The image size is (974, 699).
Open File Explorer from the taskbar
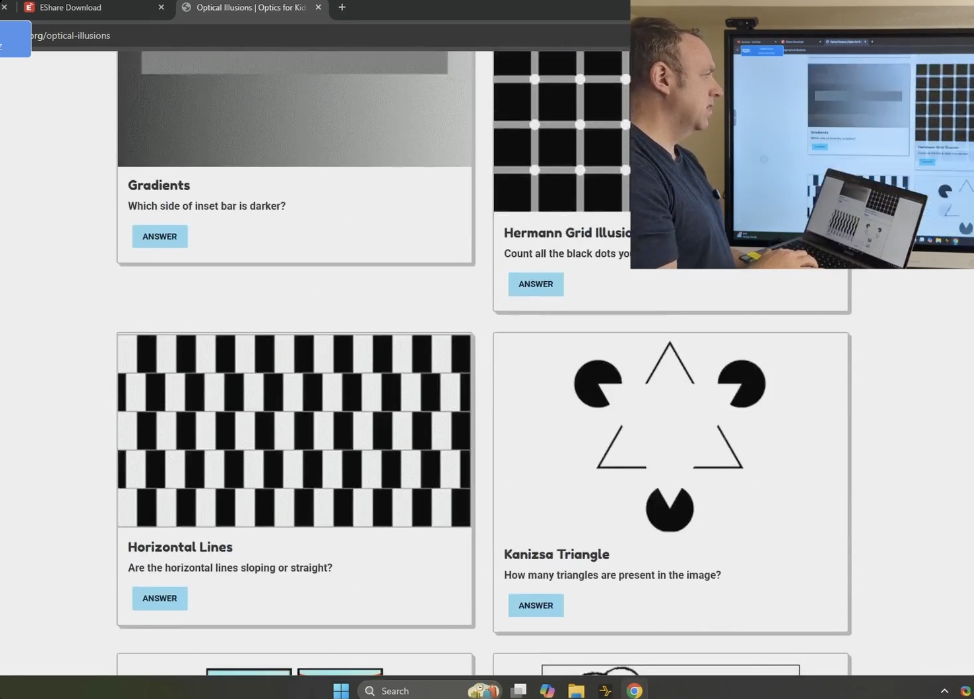(x=576, y=690)
